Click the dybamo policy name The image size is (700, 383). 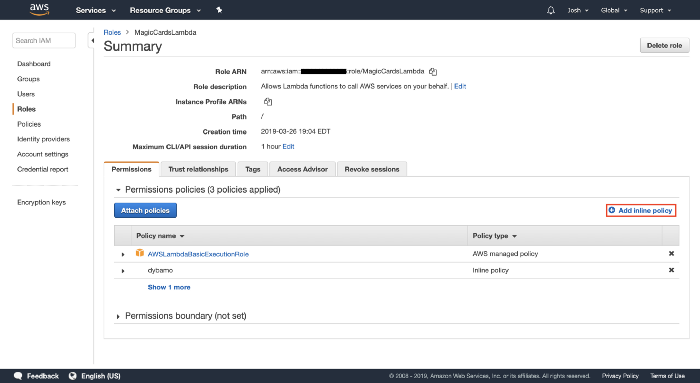pyautogui.click(x=160, y=271)
